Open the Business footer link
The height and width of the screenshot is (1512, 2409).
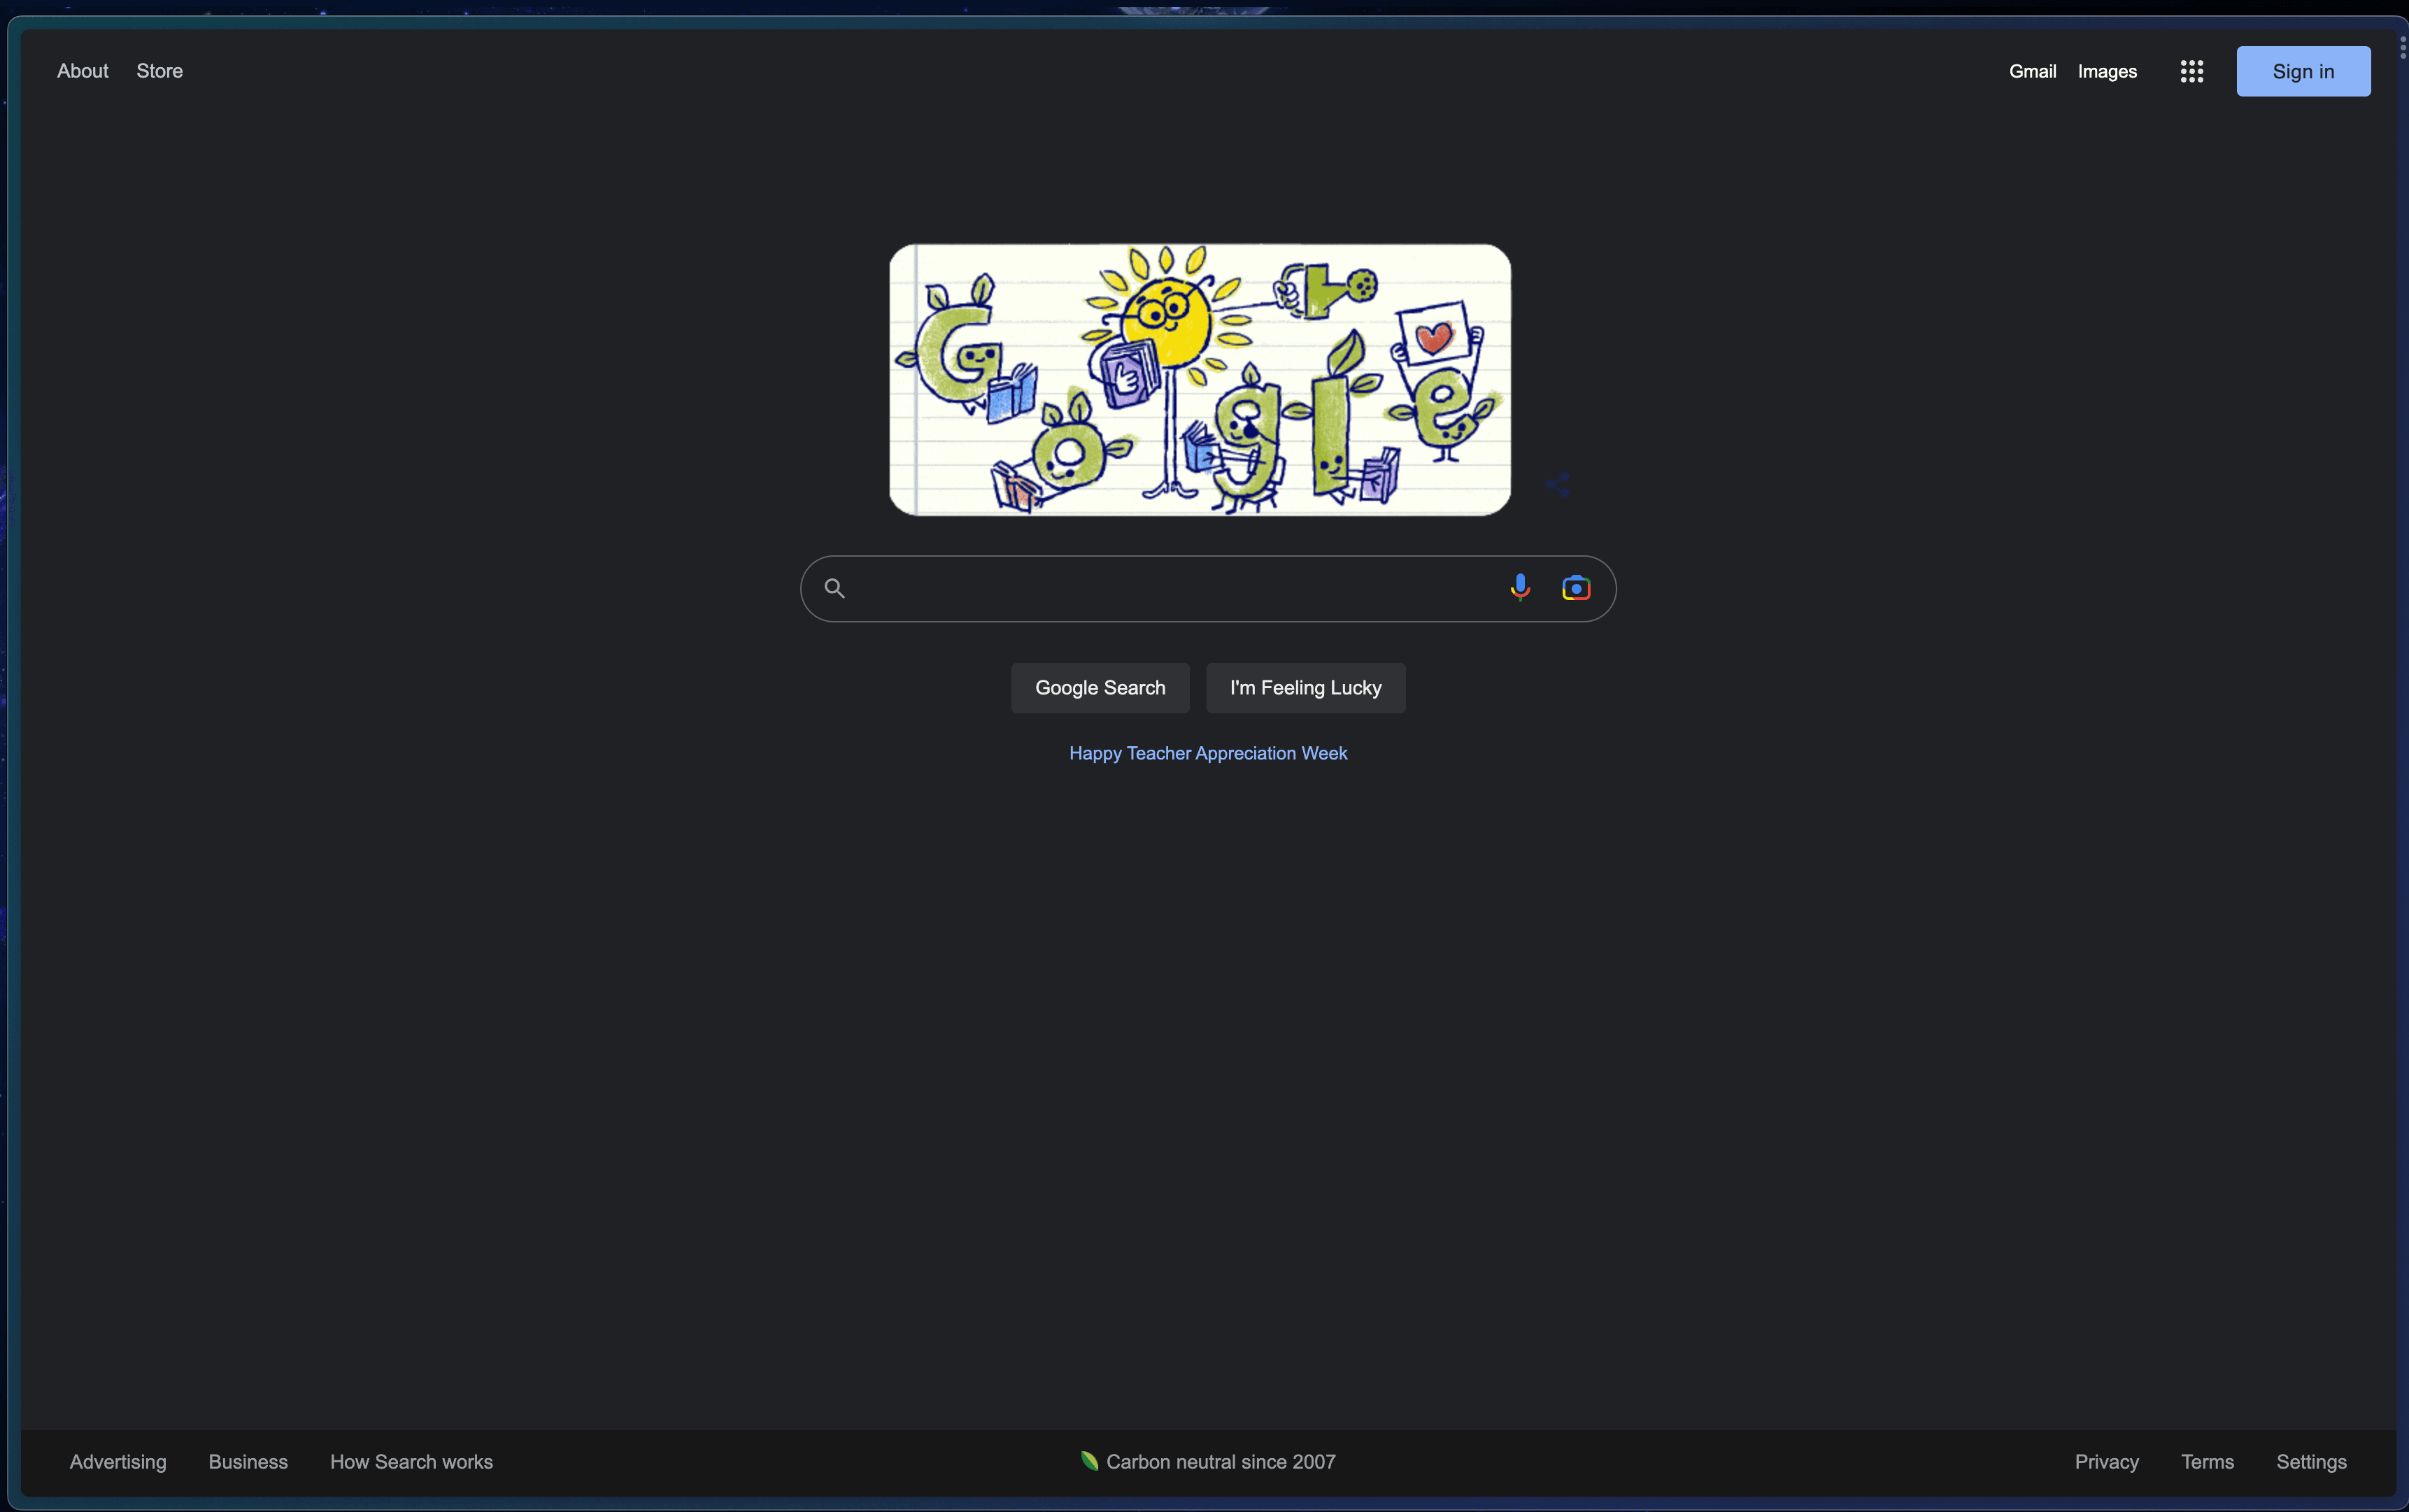click(248, 1461)
